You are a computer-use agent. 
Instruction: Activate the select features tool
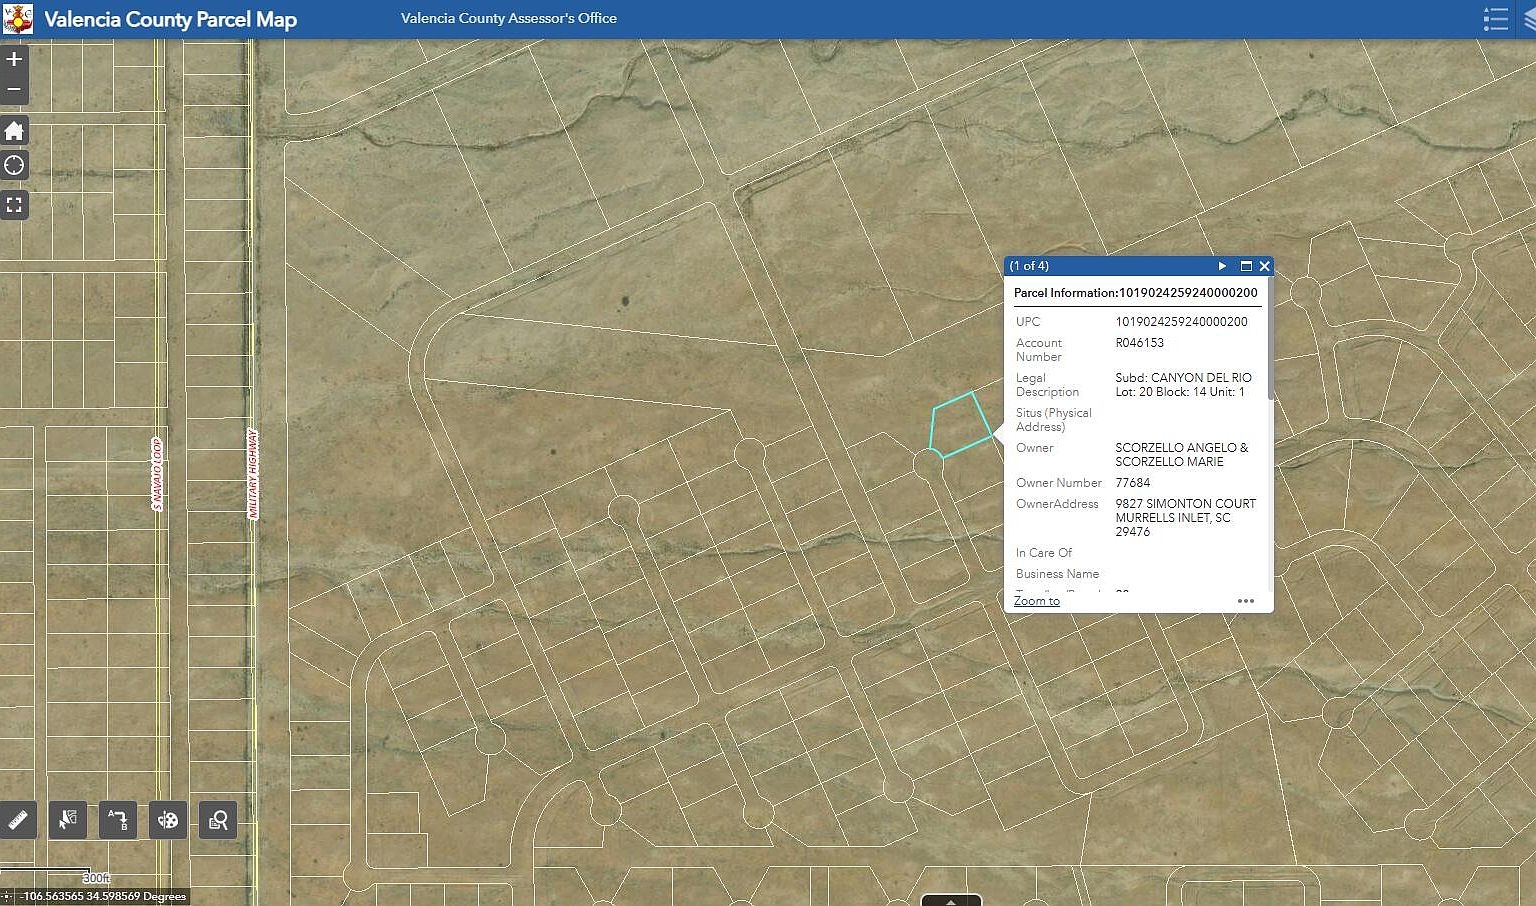click(x=67, y=820)
